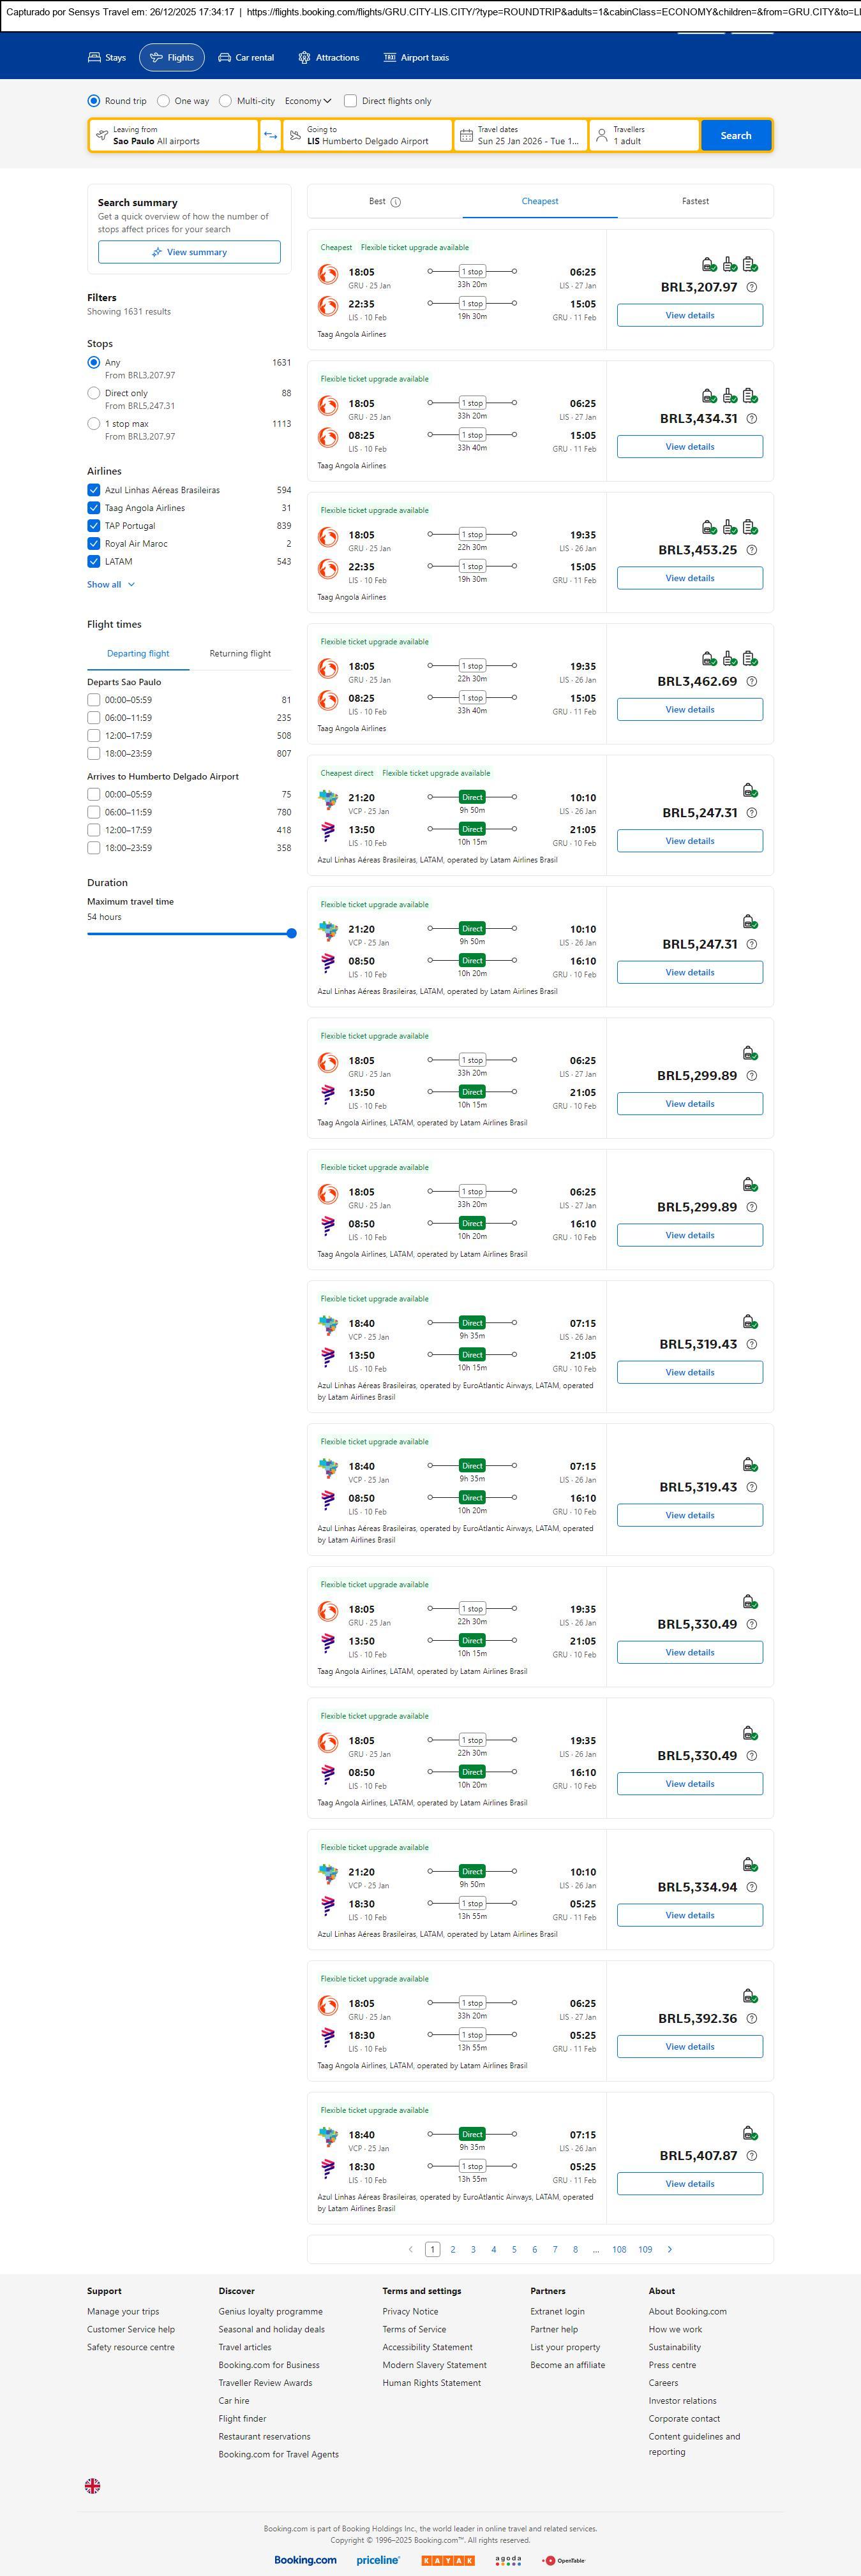The height and width of the screenshot is (2576, 861).
Task: Click the UK flag language icon
Action: pyautogui.click(x=92, y=2485)
